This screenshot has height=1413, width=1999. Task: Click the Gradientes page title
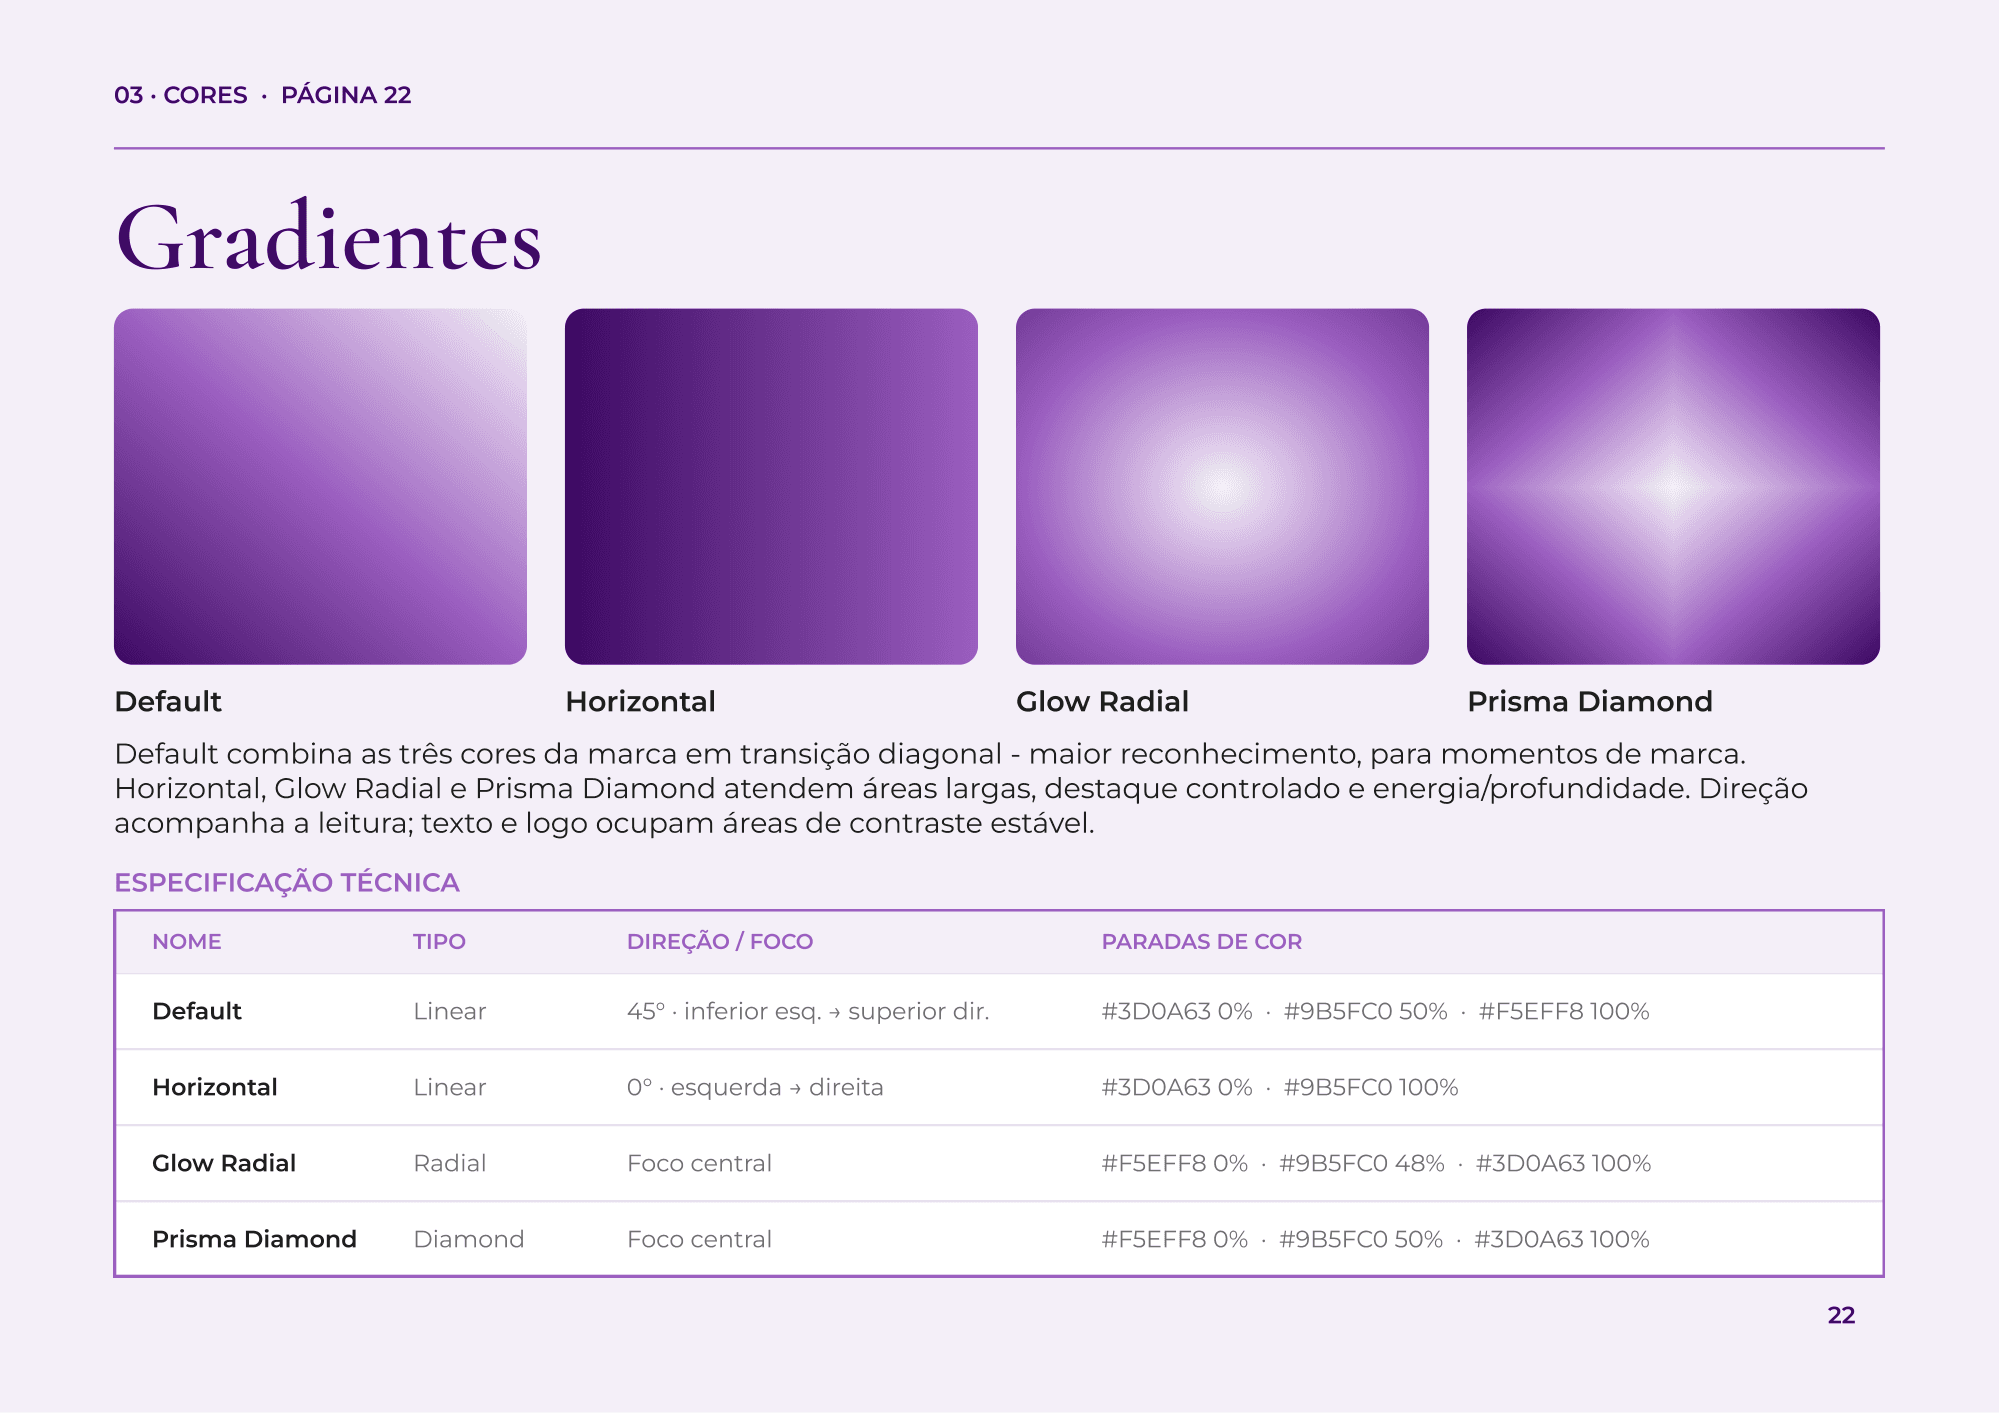pos(329,238)
